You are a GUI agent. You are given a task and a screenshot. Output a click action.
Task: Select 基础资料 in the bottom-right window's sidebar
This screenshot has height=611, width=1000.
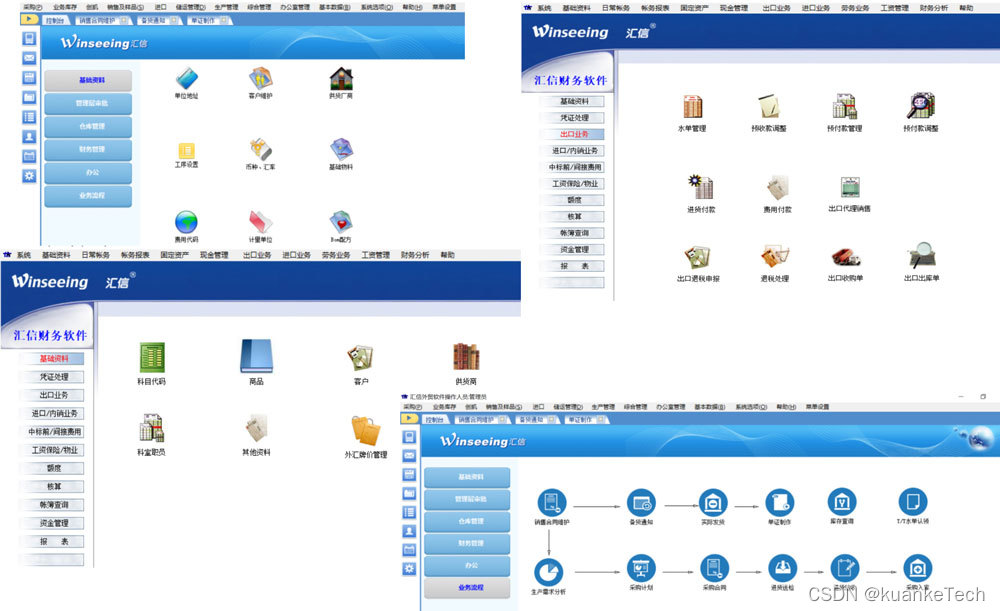[467, 477]
